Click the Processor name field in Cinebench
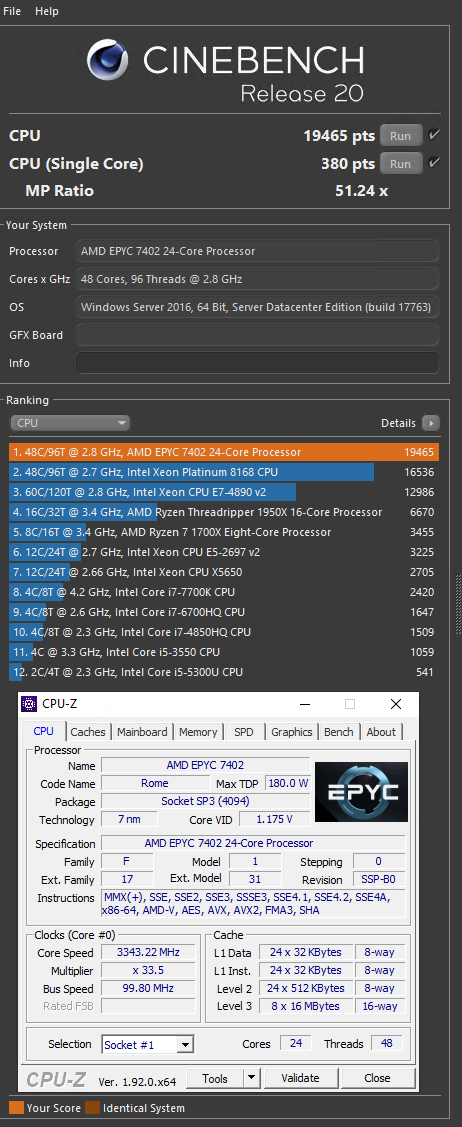 click(x=257, y=251)
